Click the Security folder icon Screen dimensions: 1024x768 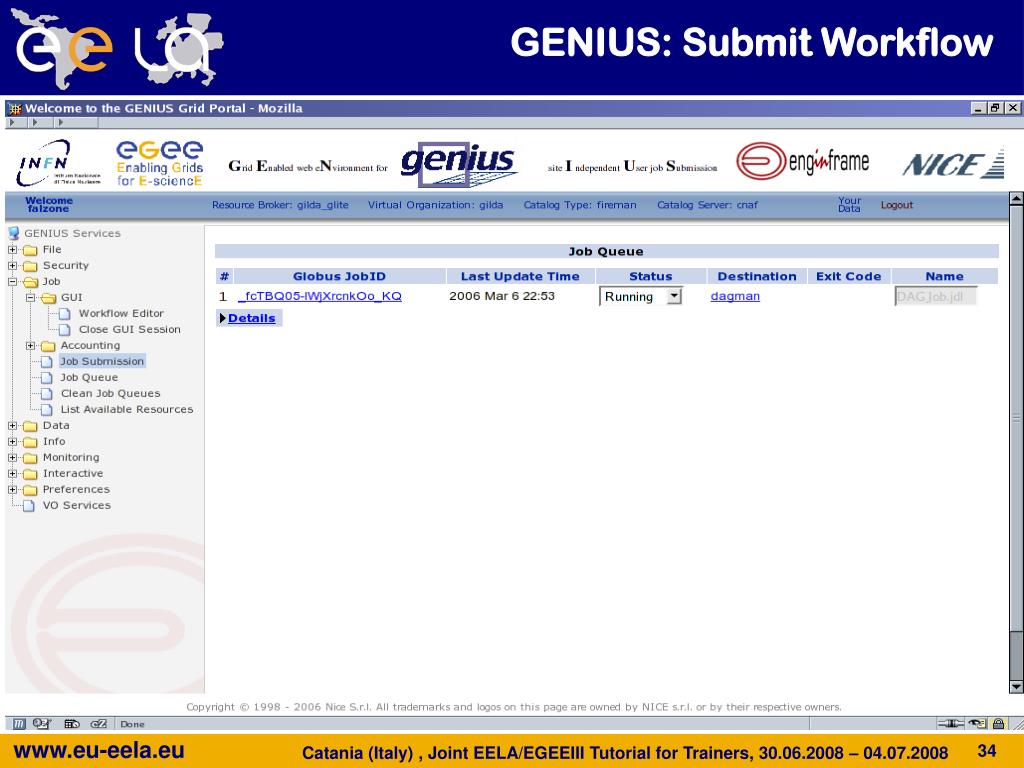pos(30,266)
